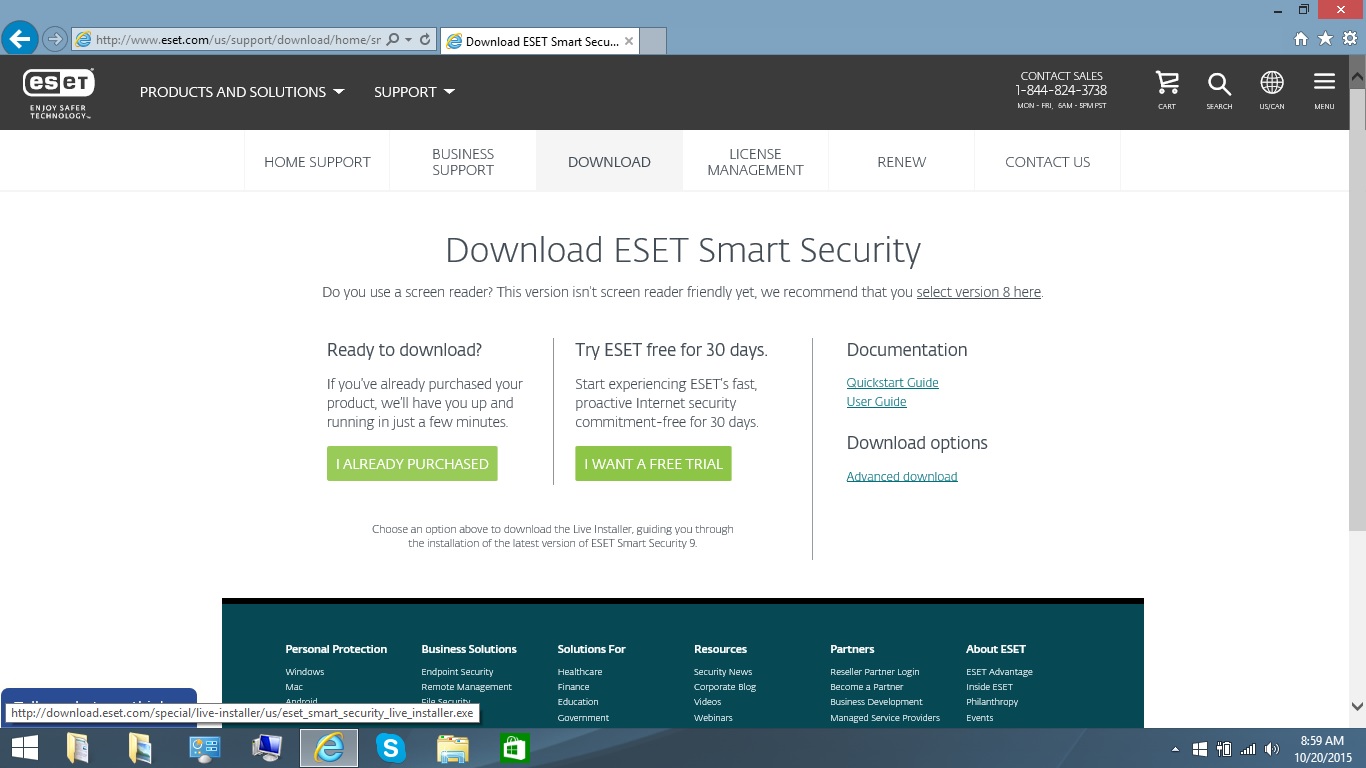Open the documents folder taskbar icon
Viewport: 1366px width, 768px height.
coord(78,748)
